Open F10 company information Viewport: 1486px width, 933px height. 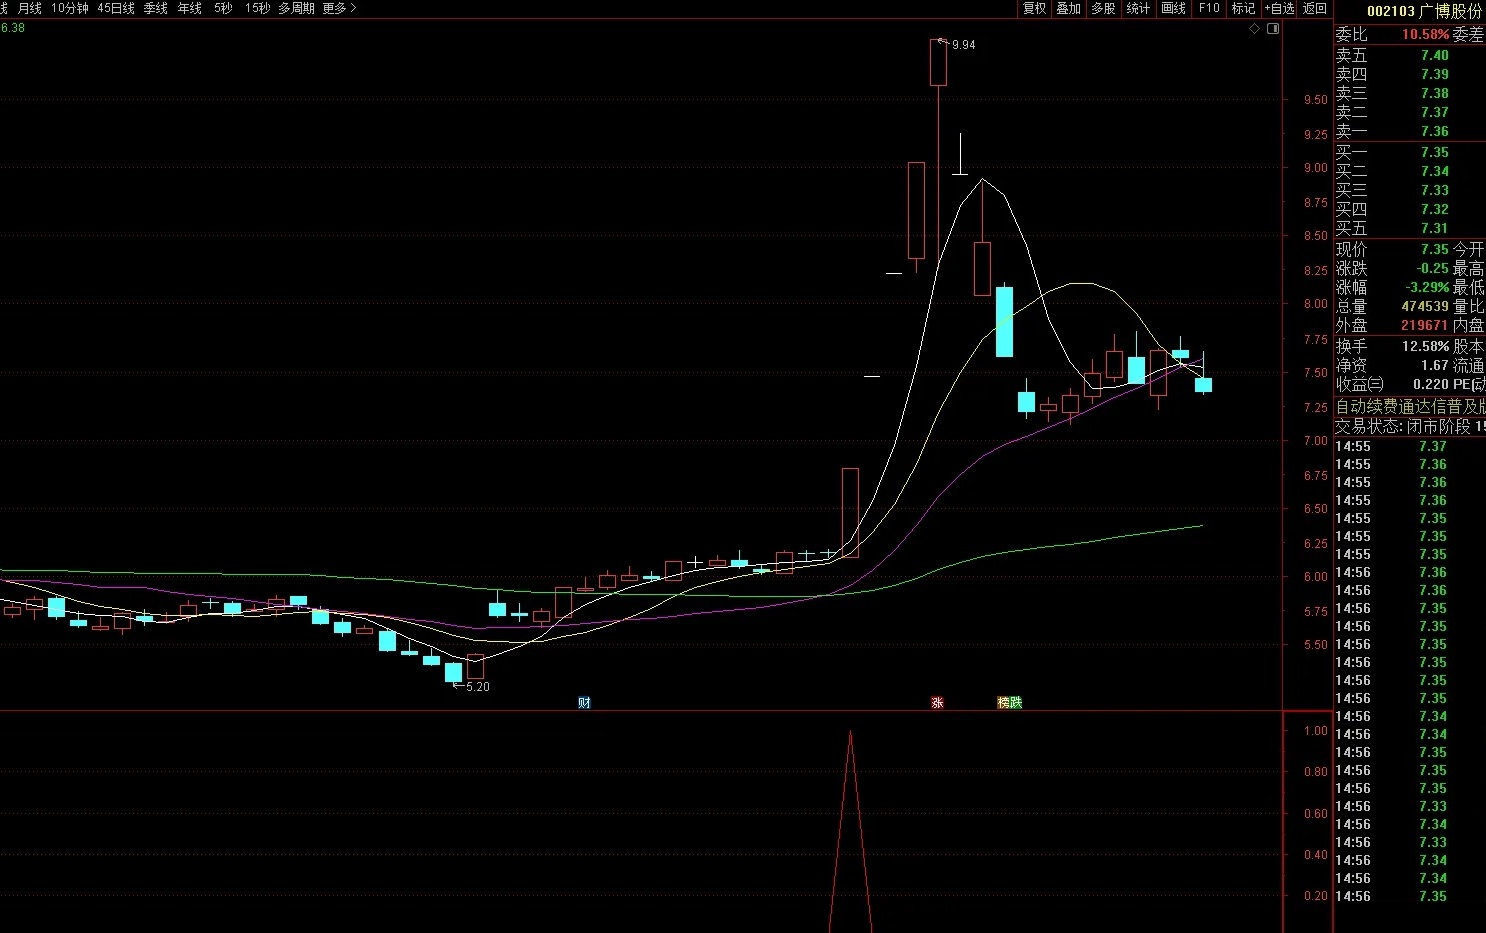(x=1209, y=8)
